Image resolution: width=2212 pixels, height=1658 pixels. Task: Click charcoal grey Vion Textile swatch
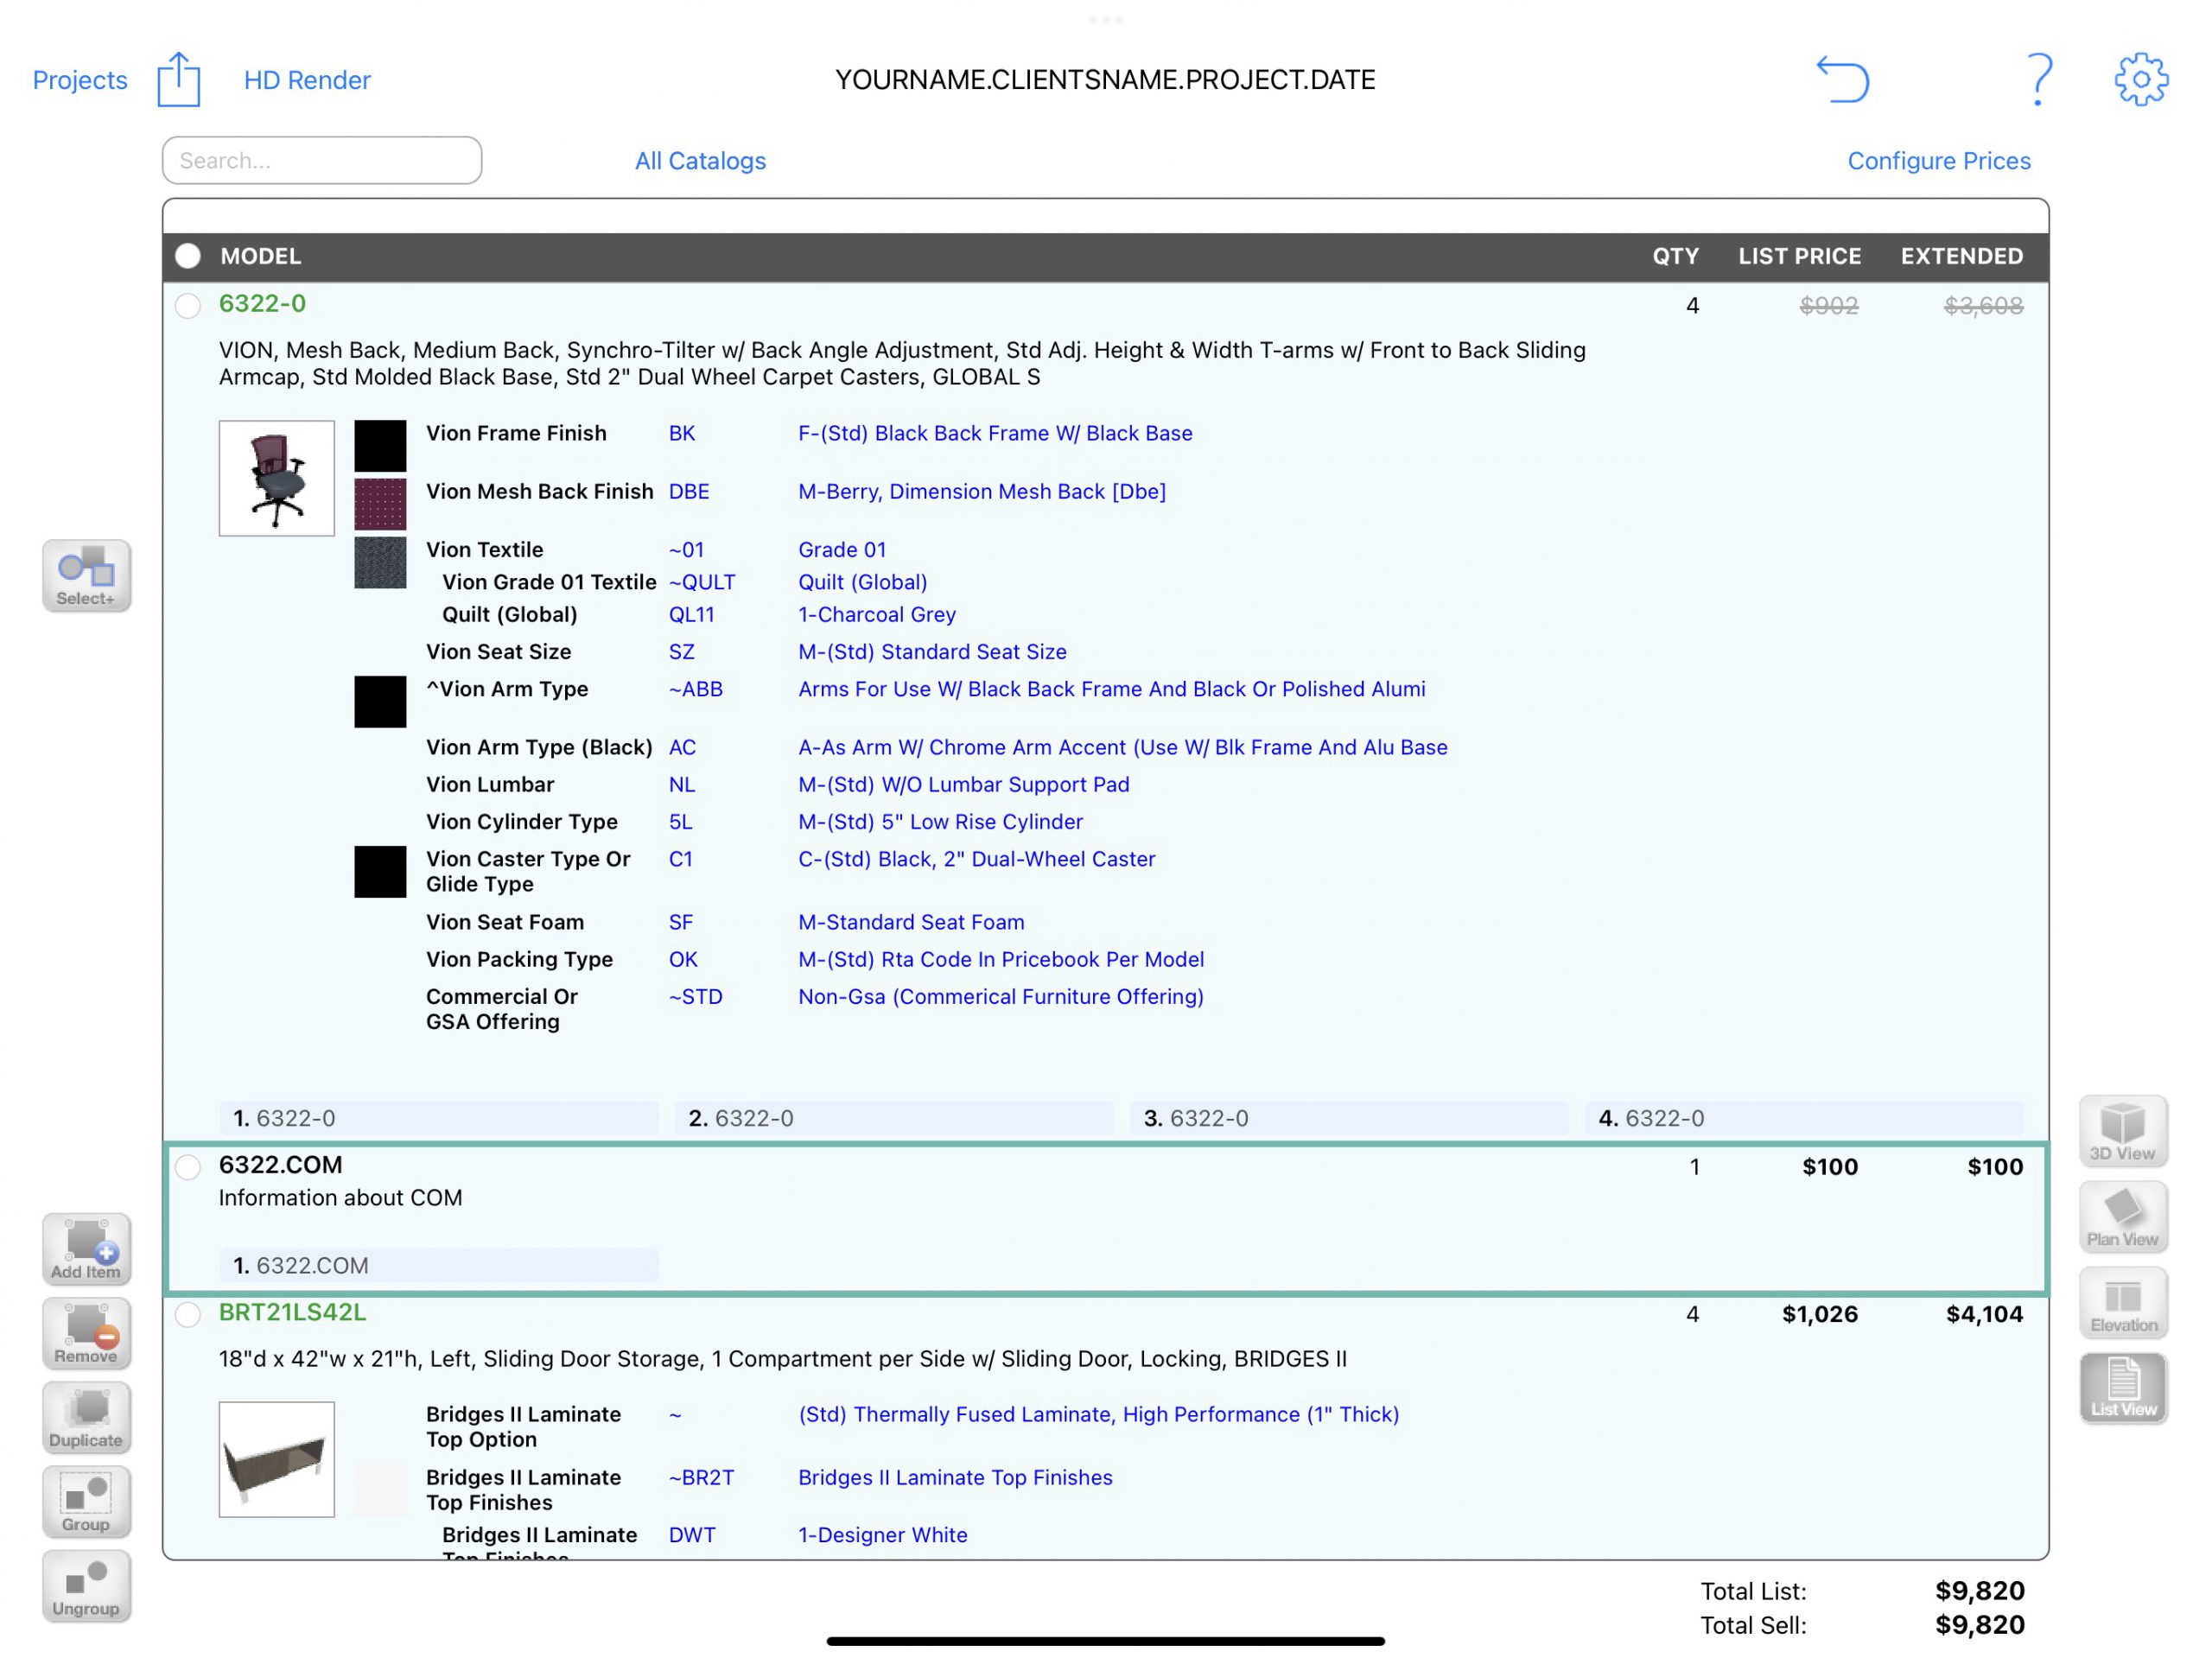(x=380, y=562)
